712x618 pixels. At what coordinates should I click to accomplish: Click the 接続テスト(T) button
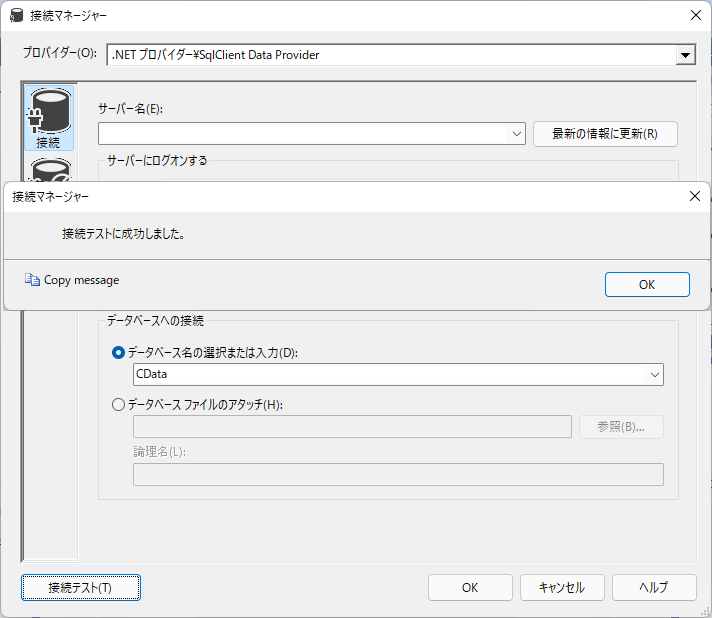pos(81,588)
